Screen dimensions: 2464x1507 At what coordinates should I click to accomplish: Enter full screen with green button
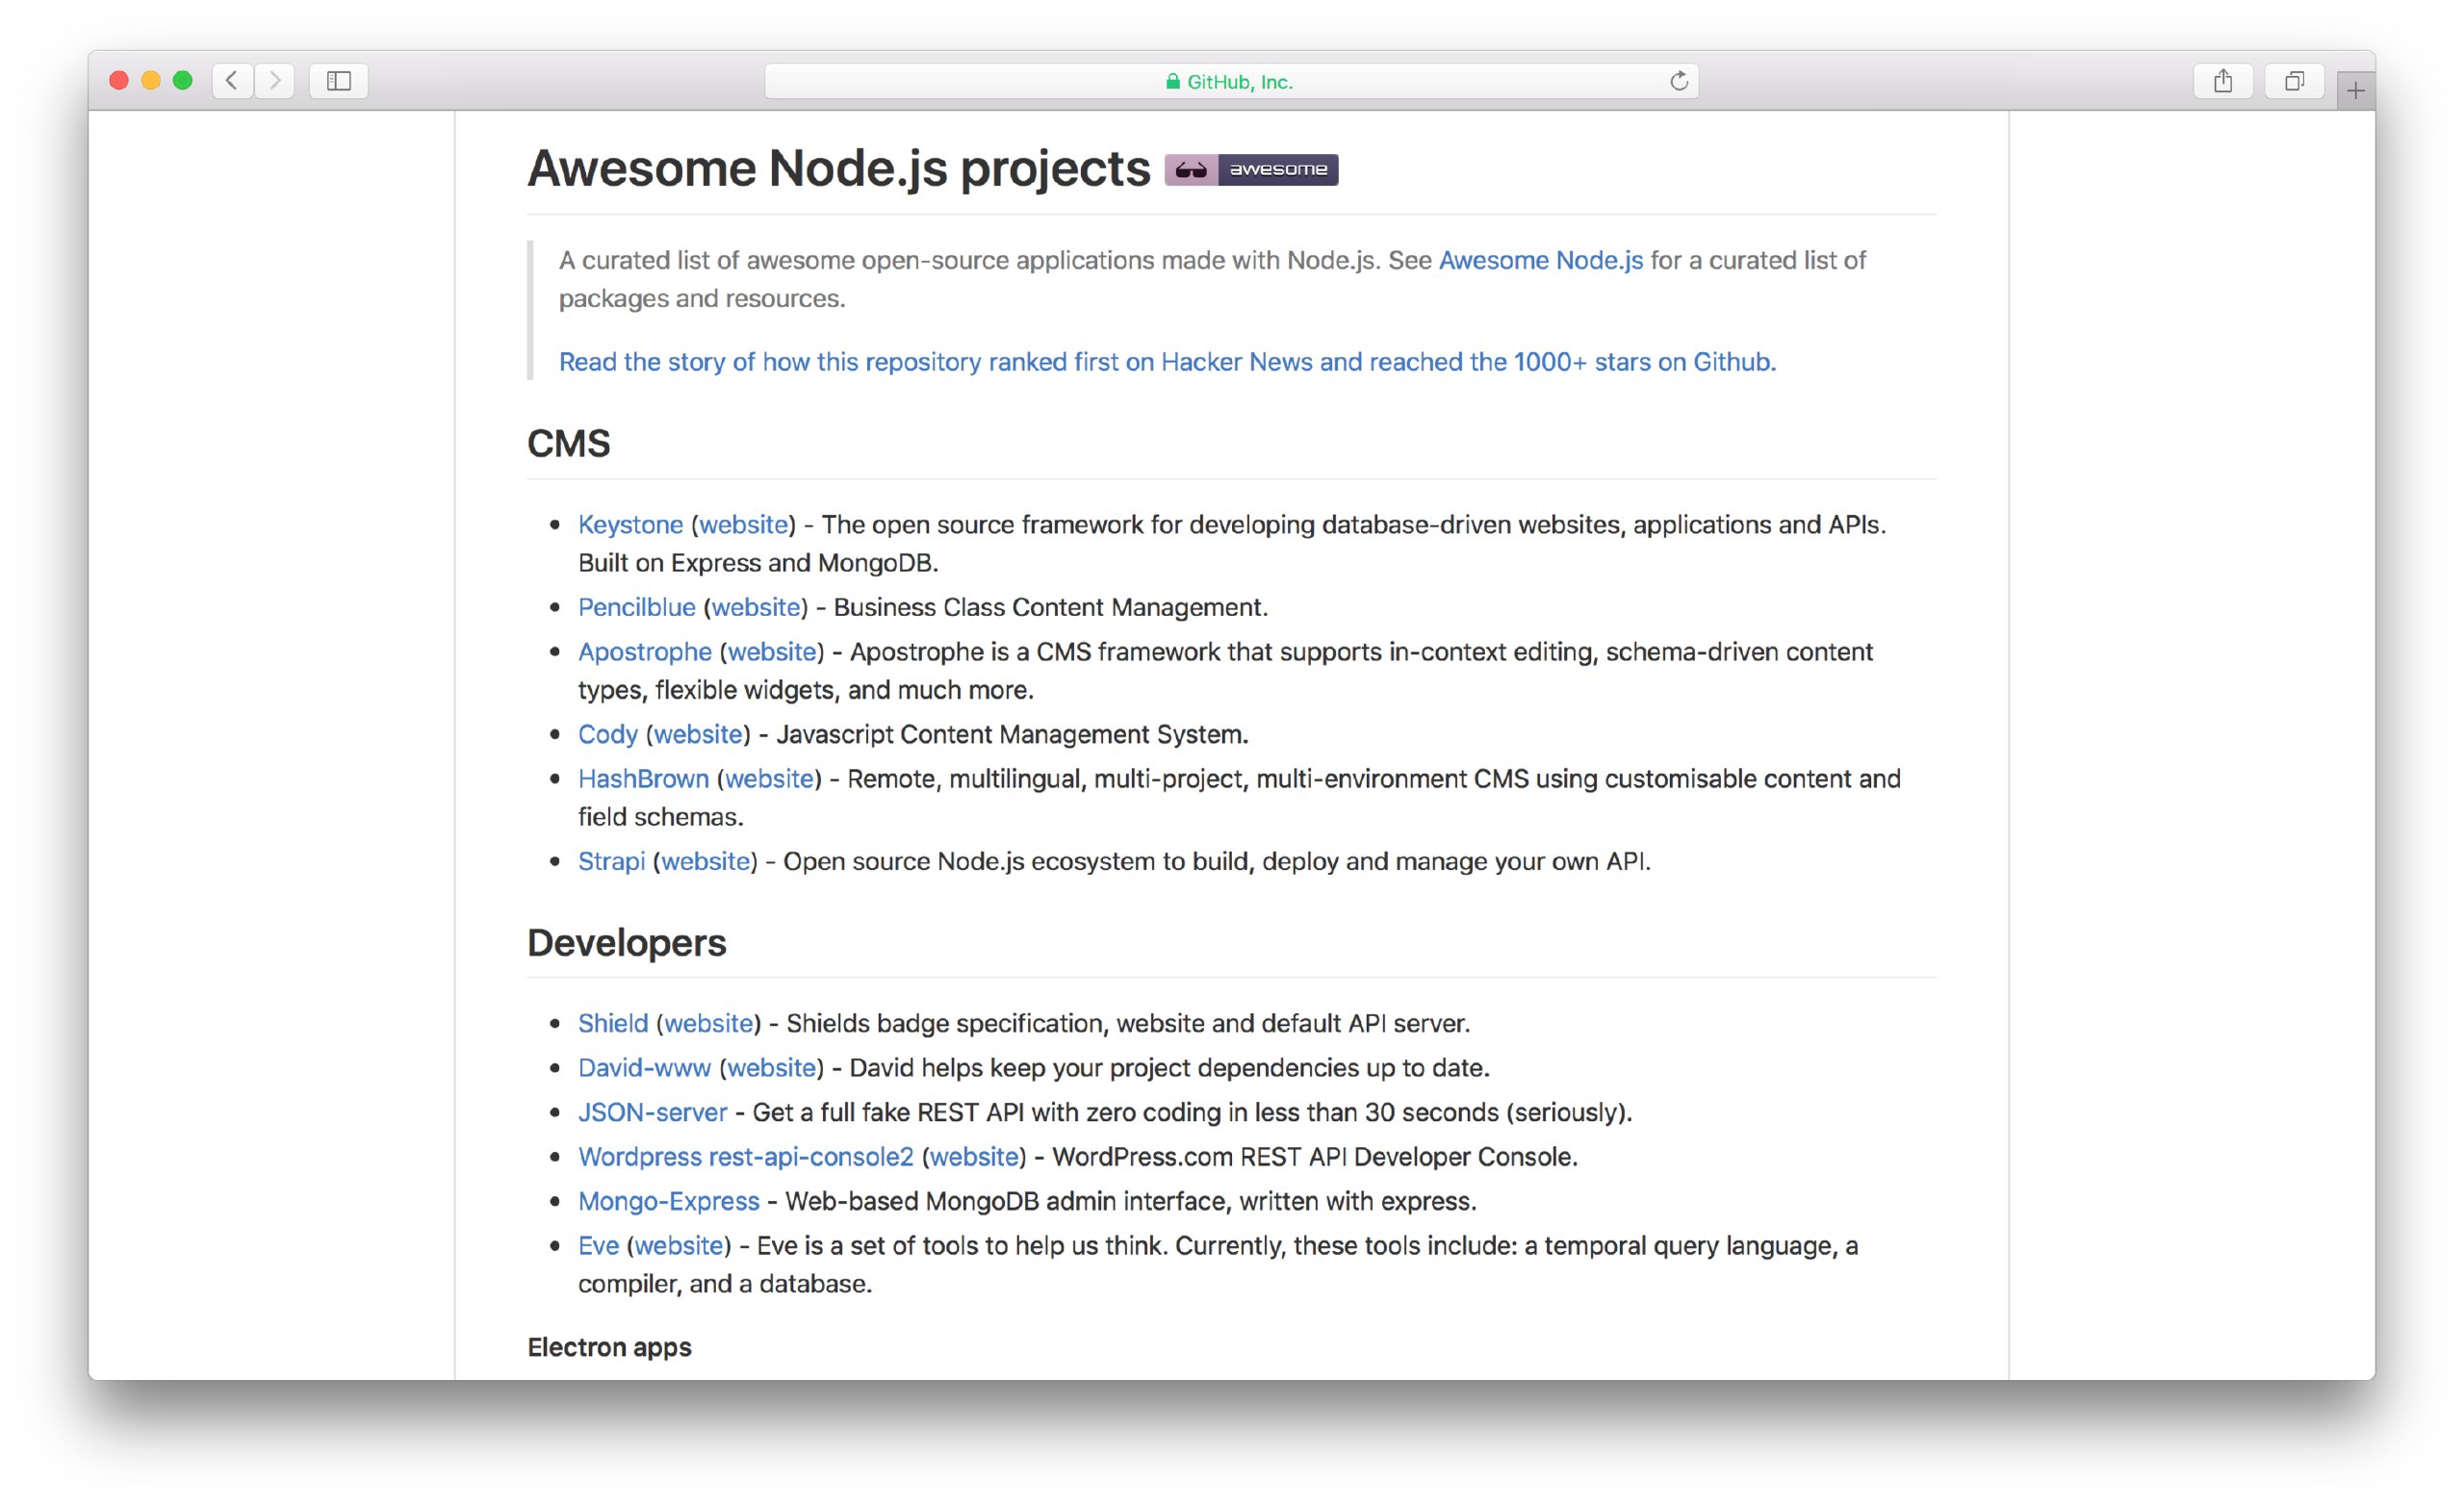183,80
